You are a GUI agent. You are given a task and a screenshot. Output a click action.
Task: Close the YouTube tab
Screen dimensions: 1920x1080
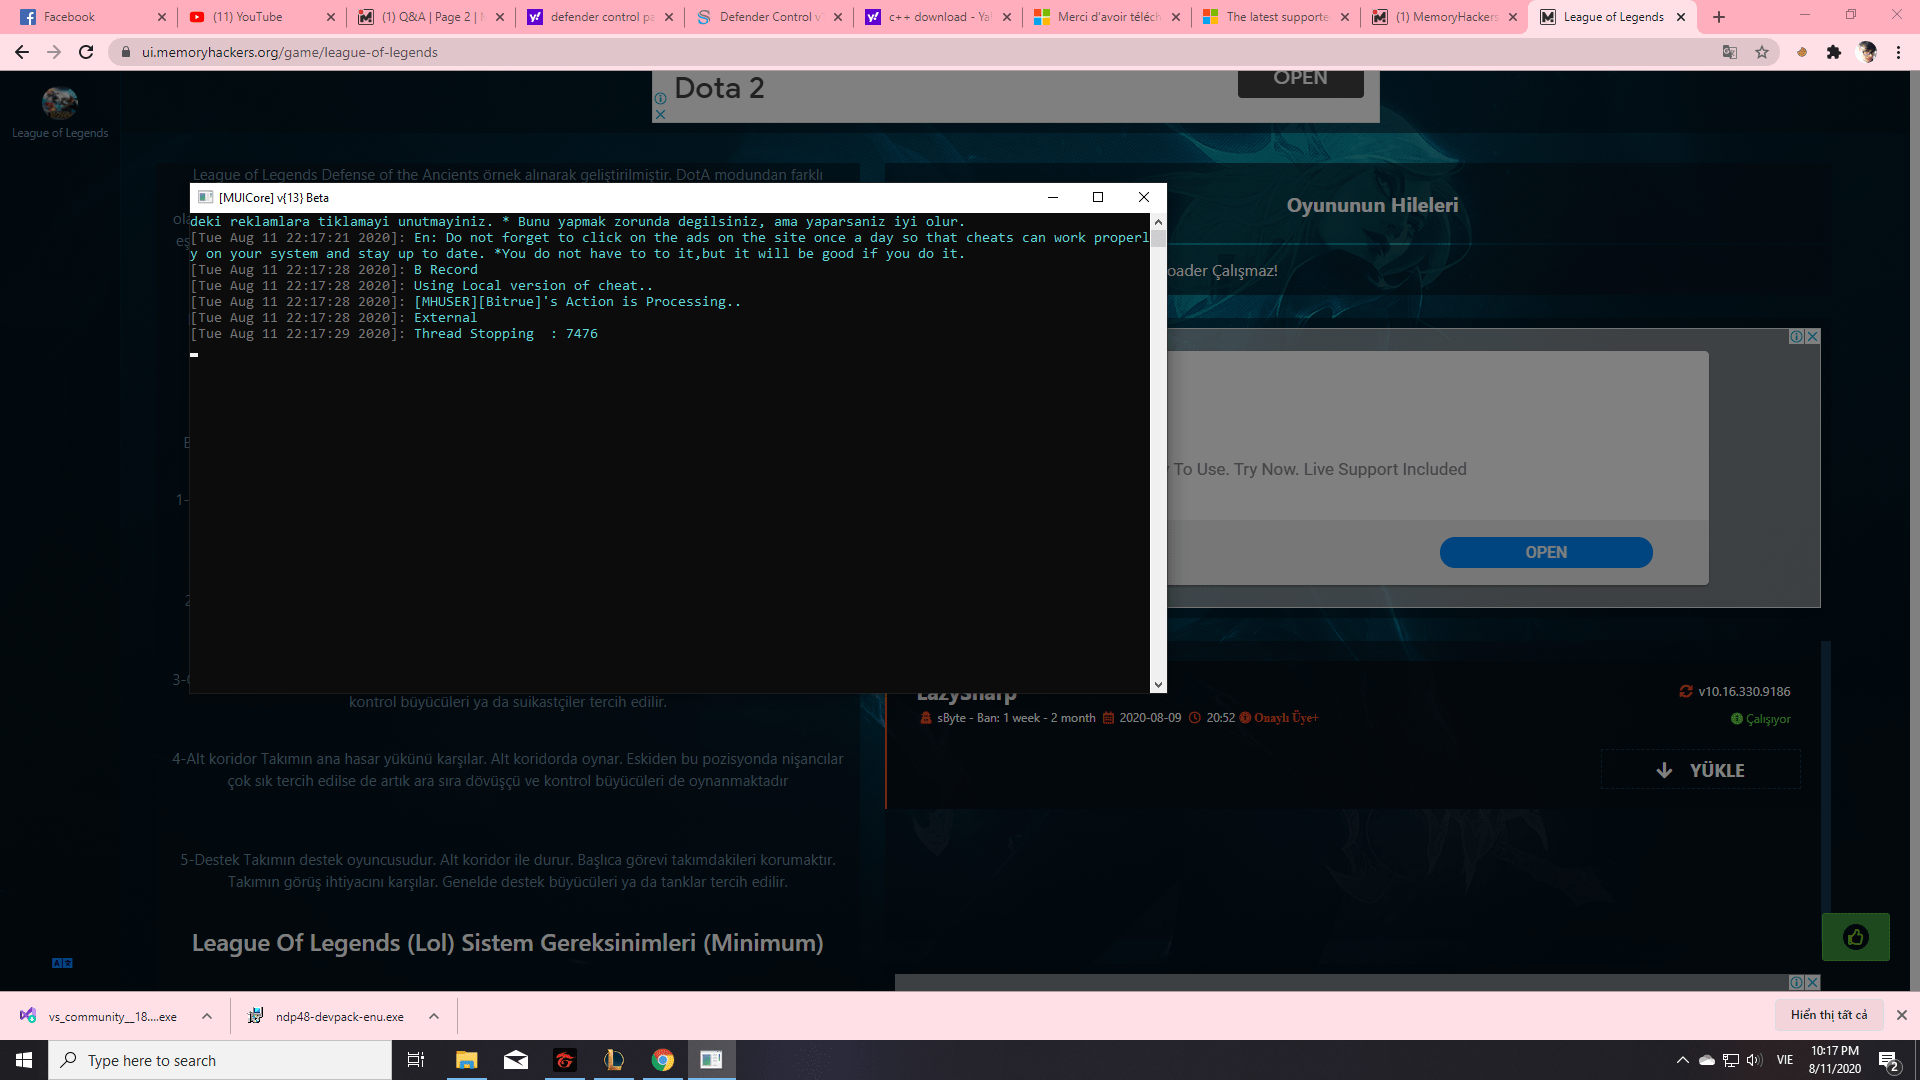331,17
